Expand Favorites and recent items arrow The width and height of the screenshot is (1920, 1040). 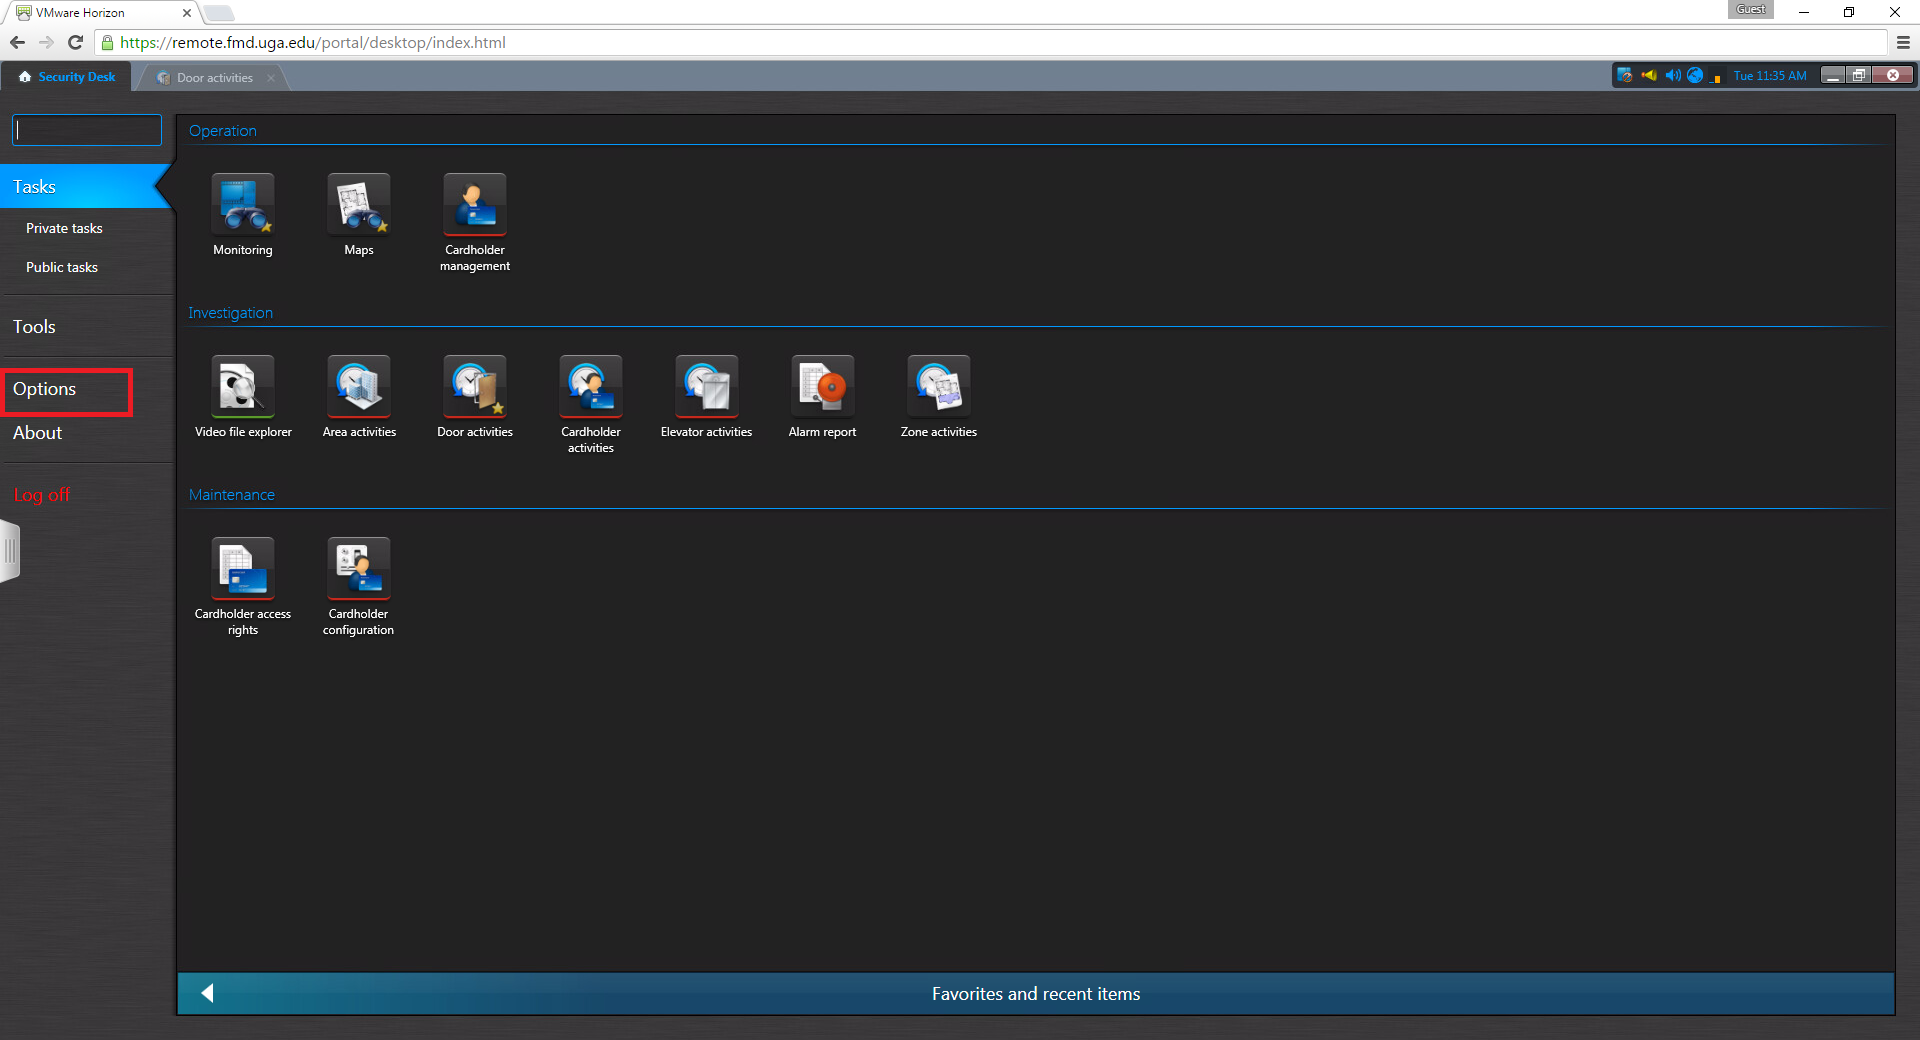coord(208,993)
